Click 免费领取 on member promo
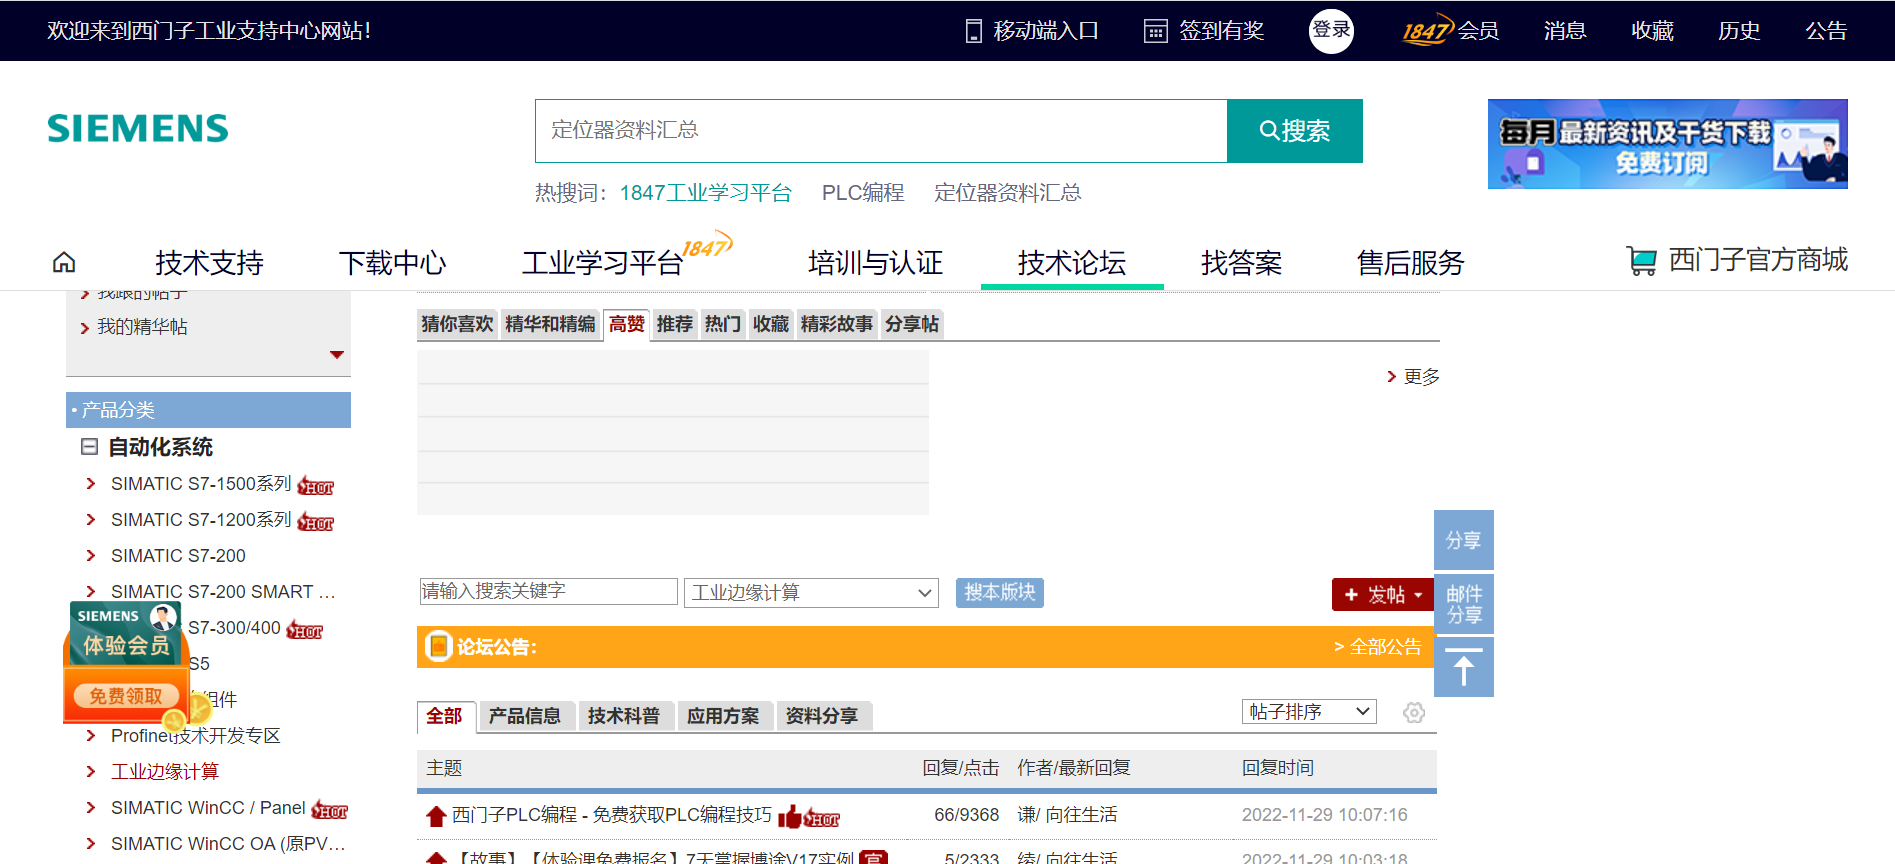This screenshot has height=864, width=1895. point(126,696)
